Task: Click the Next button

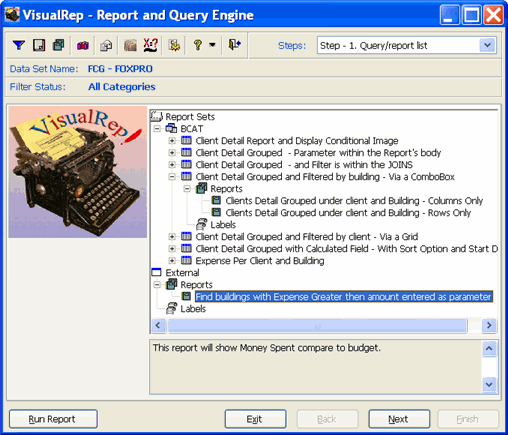Action: pyautogui.click(x=399, y=419)
